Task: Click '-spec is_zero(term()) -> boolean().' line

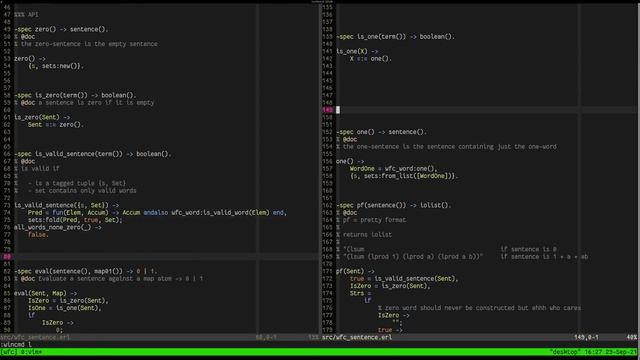Action: [75, 96]
